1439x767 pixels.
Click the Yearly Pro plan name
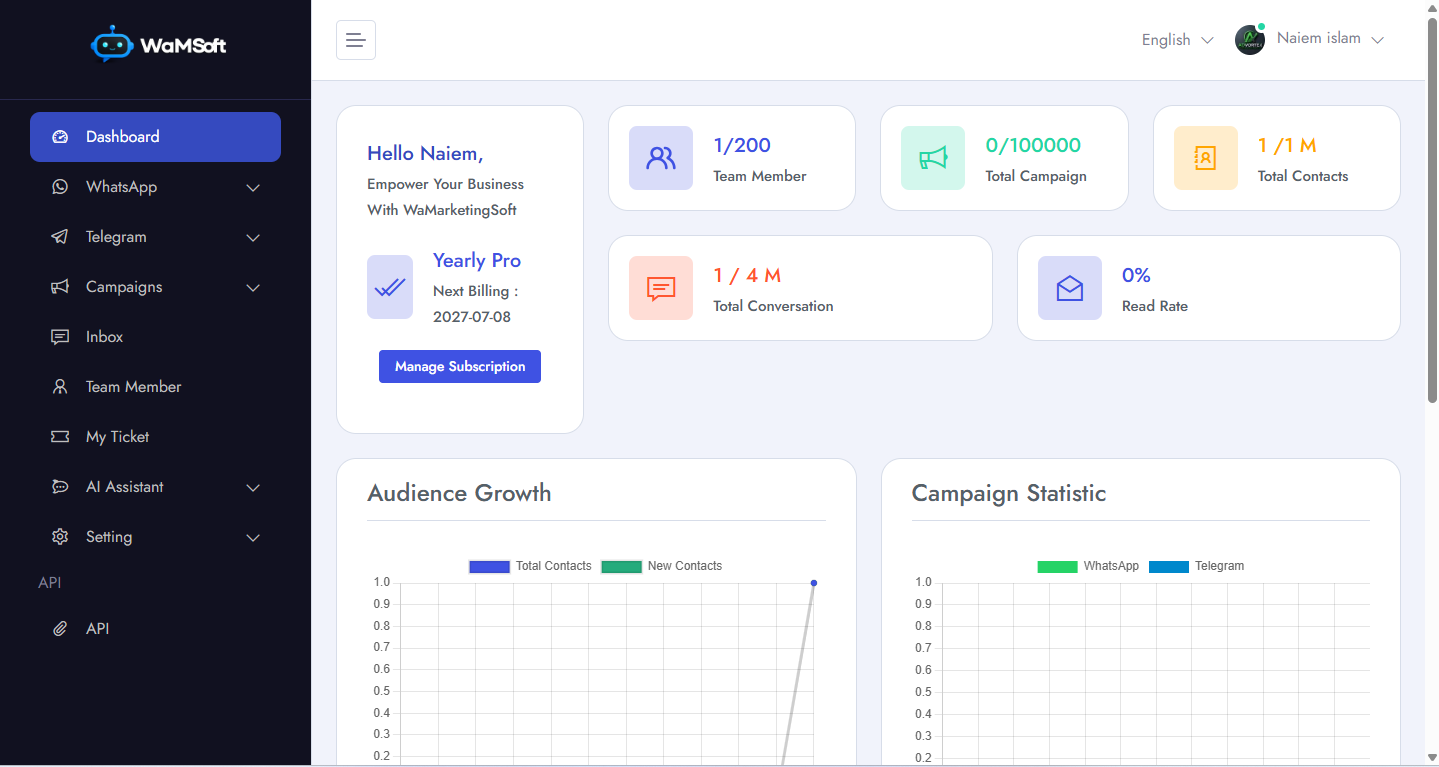pyautogui.click(x=477, y=260)
